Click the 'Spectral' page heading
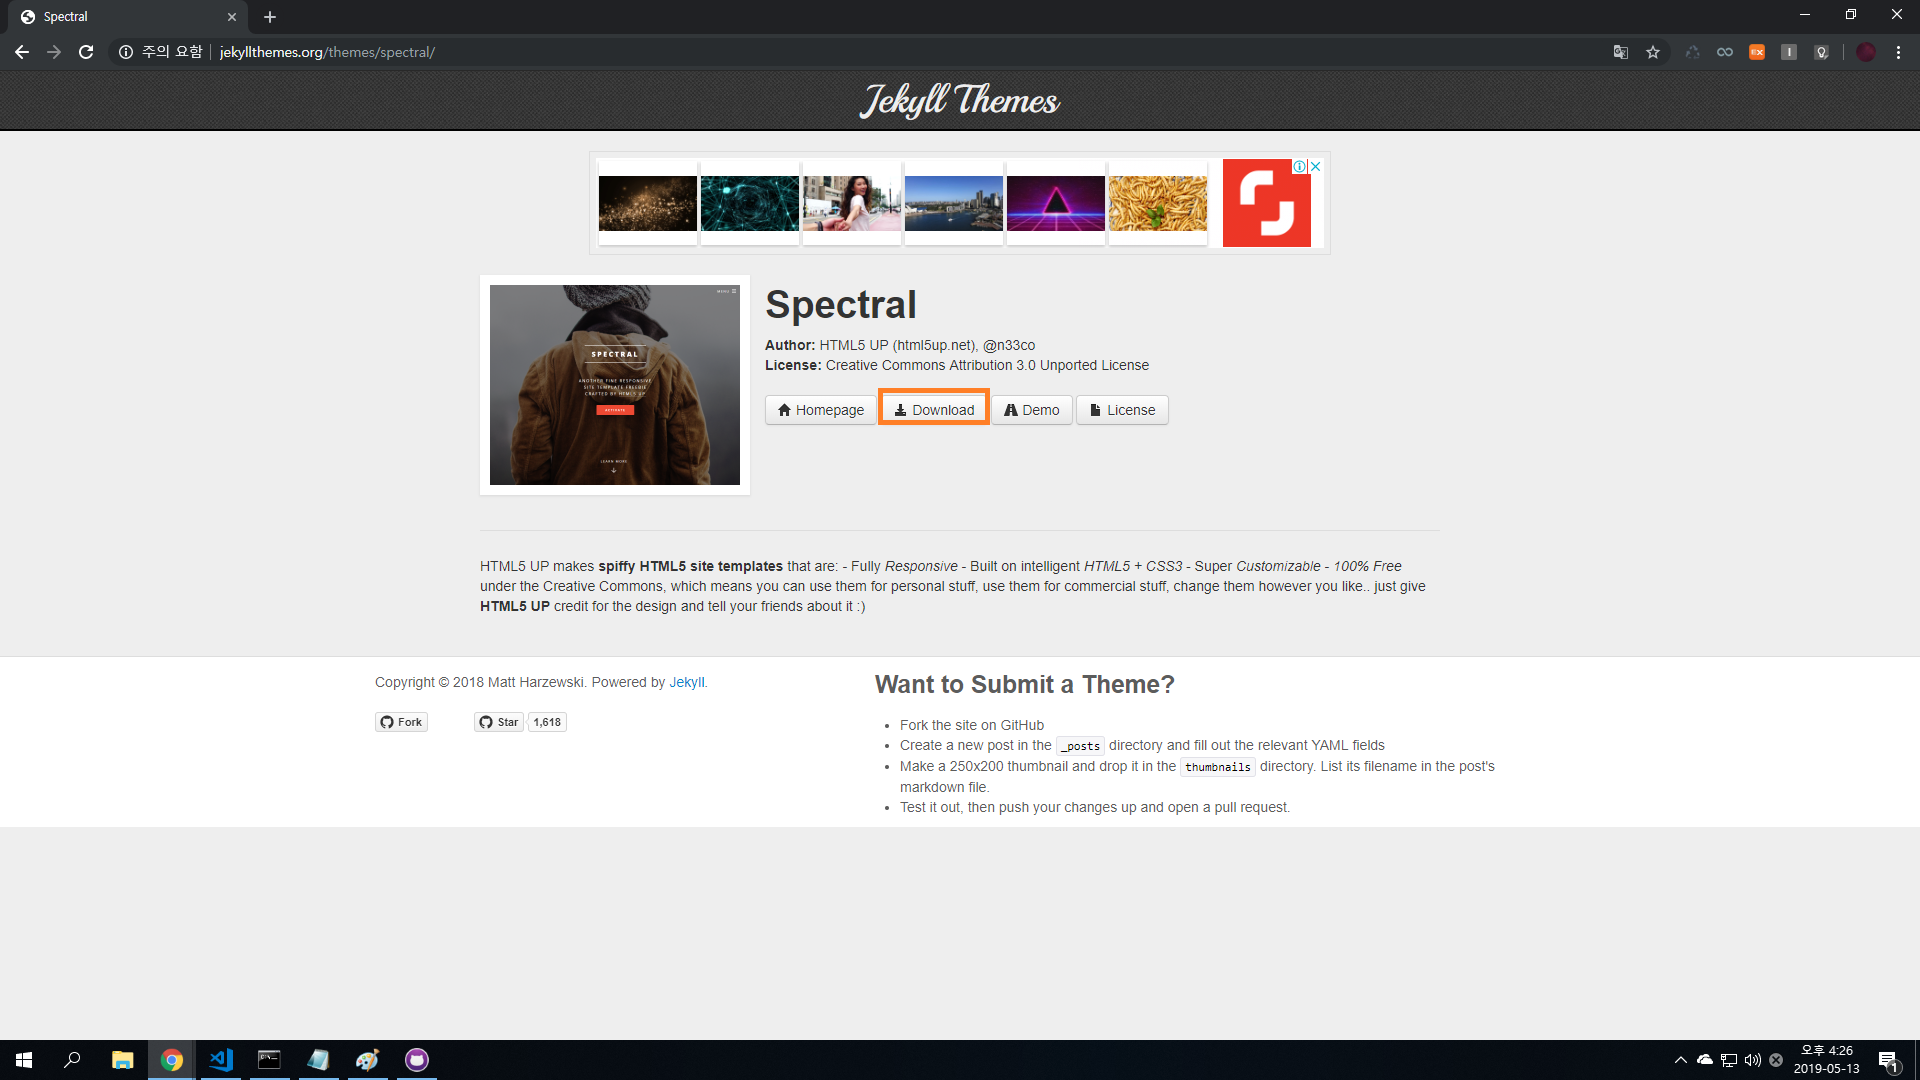This screenshot has height=1080, width=1920. (841, 305)
